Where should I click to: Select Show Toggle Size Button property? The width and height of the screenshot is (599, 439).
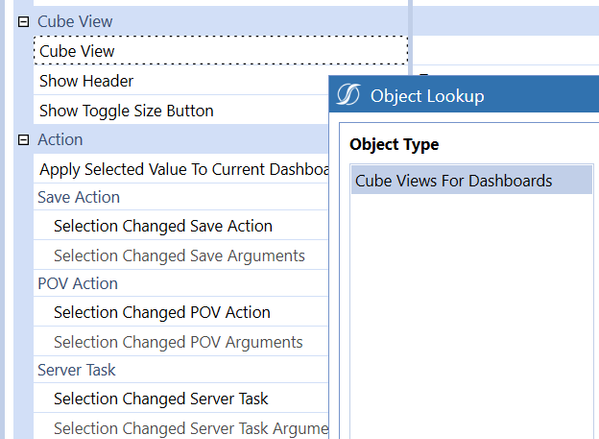[x=181, y=111]
